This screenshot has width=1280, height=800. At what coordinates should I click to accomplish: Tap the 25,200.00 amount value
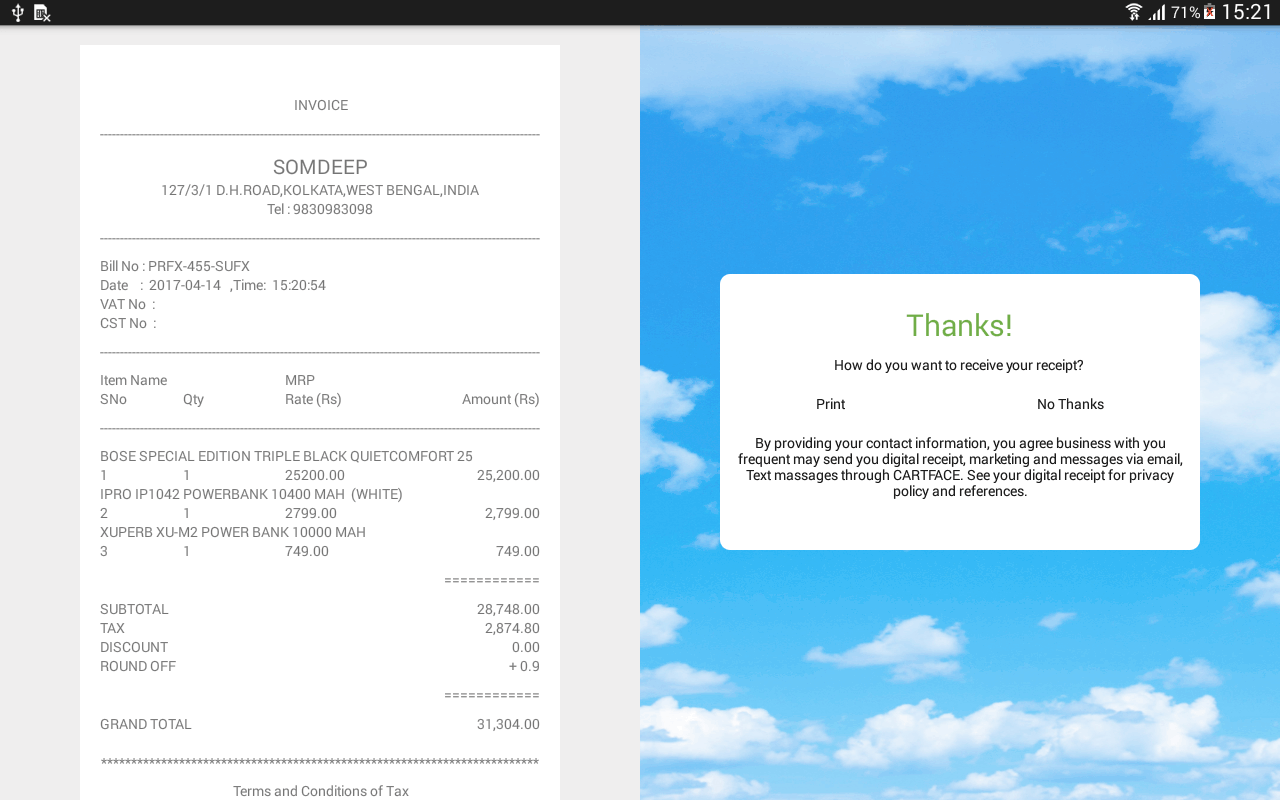click(x=508, y=475)
